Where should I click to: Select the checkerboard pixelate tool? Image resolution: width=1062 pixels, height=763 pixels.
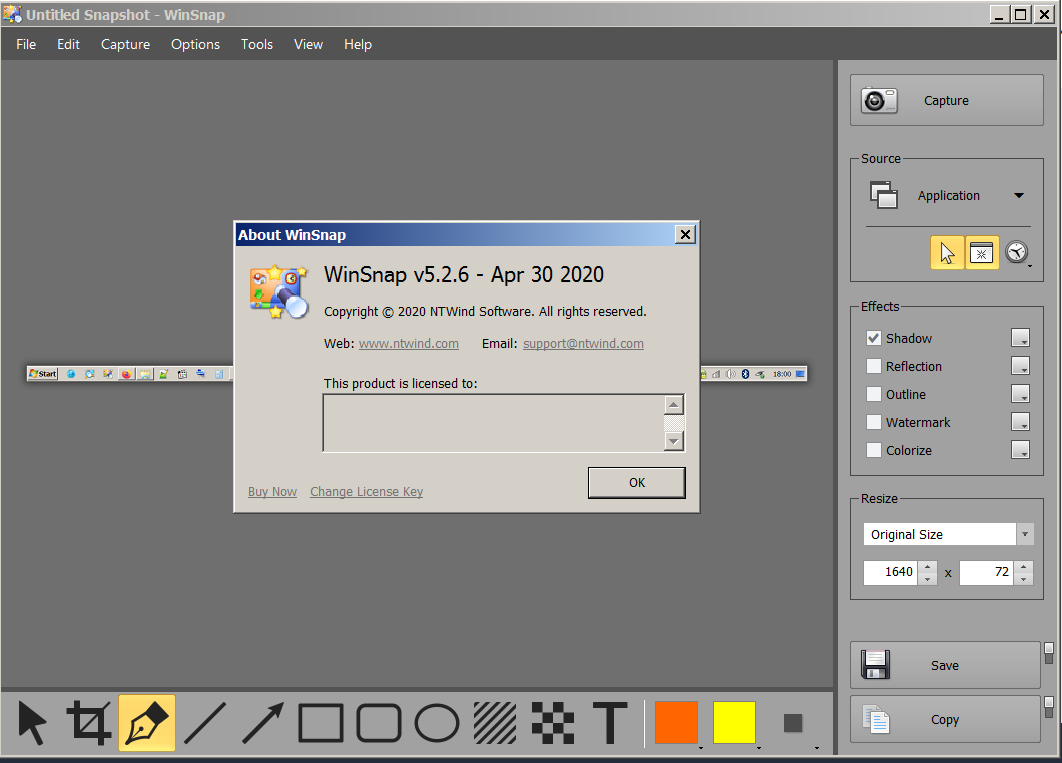click(553, 723)
